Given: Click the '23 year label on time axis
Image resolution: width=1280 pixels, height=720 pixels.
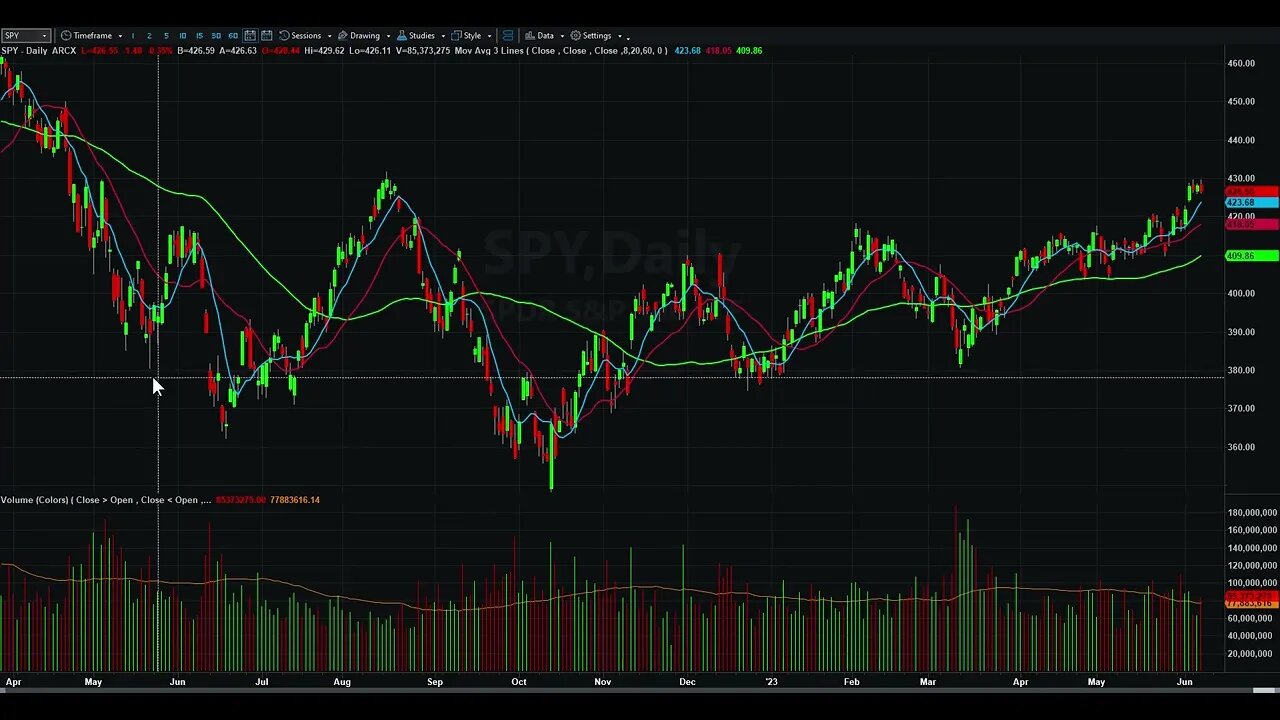Looking at the screenshot, I should pos(771,682).
